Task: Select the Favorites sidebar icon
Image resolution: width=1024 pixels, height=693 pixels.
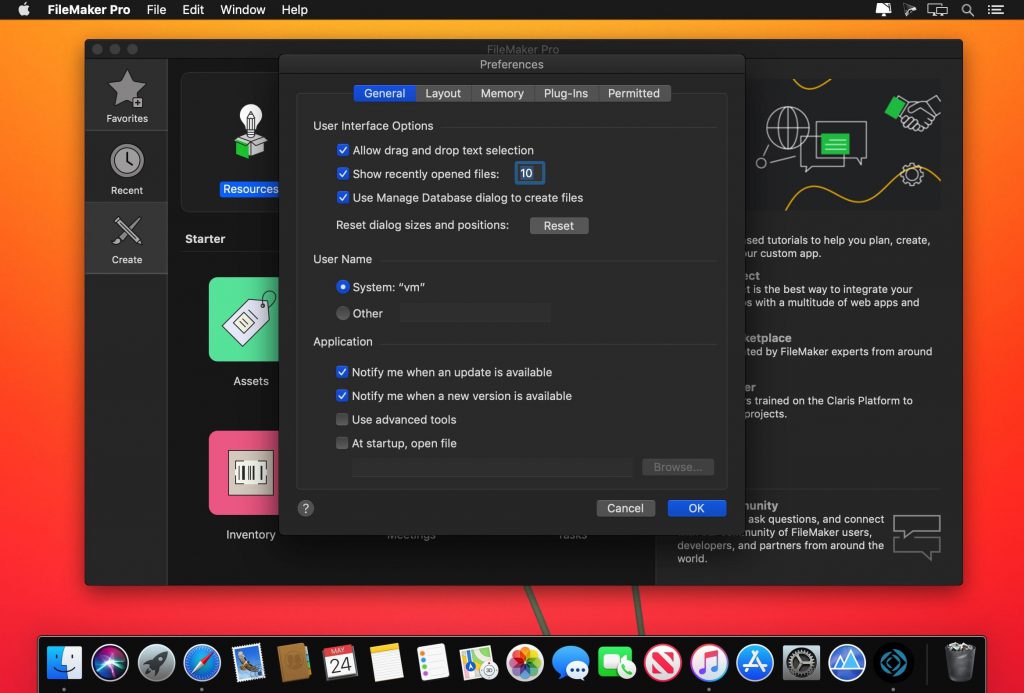Action: tap(126, 94)
